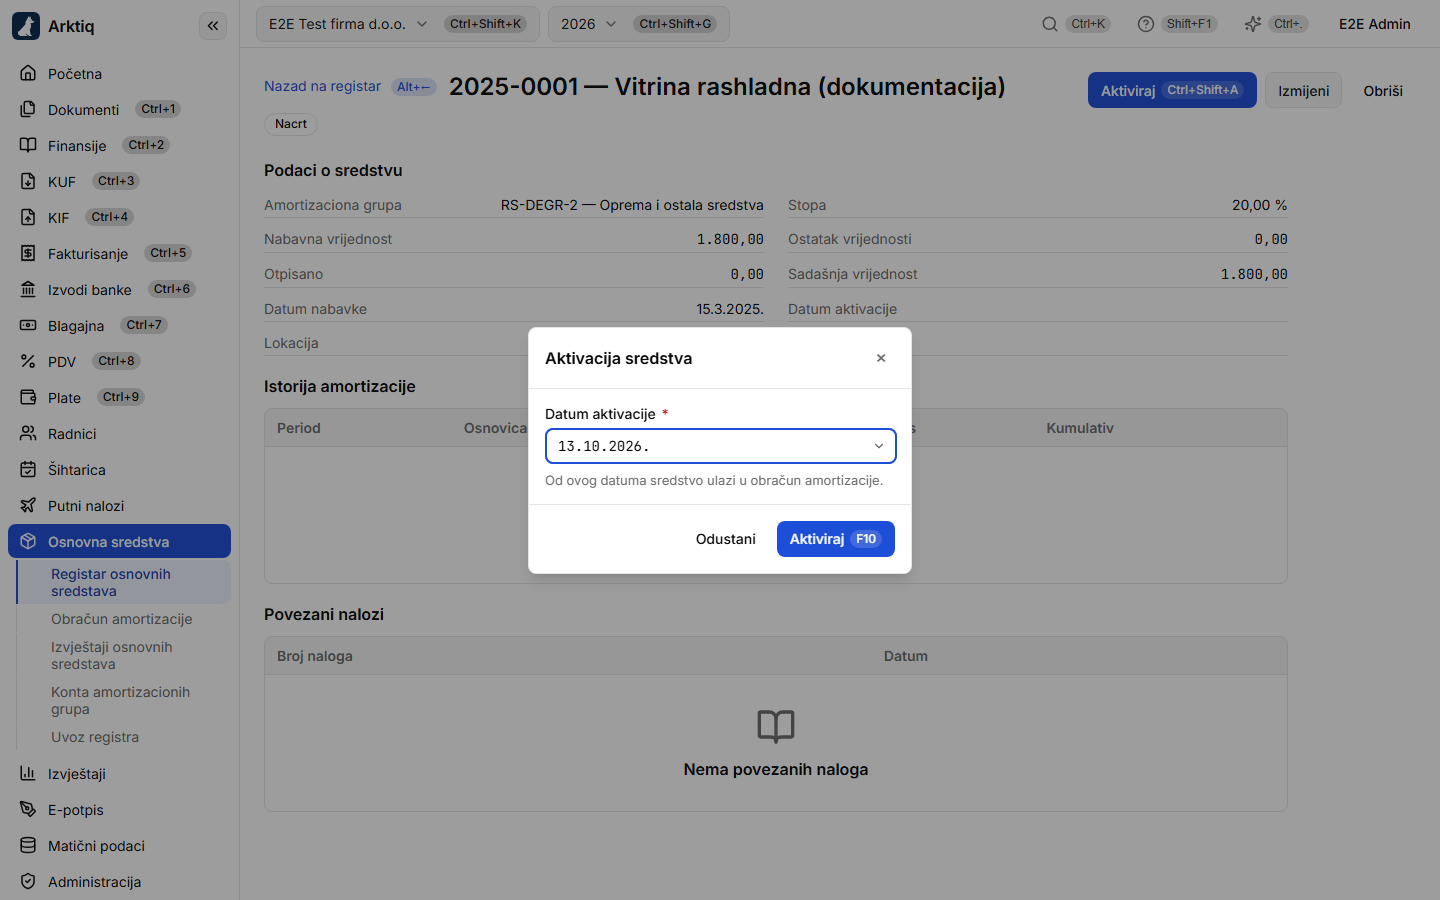Click the Kumulativ column header
Image resolution: width=1440 pixels, height=900 pixels.
tap(1080, 428)
